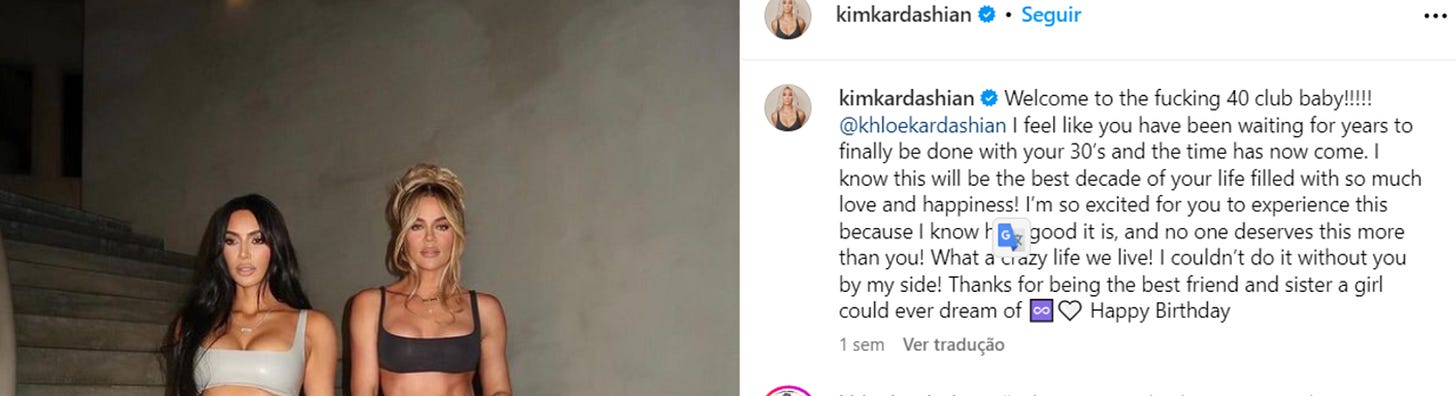The image size is (1456, 396).
Task: Open the avatar next to the caption
Action: 788,108
